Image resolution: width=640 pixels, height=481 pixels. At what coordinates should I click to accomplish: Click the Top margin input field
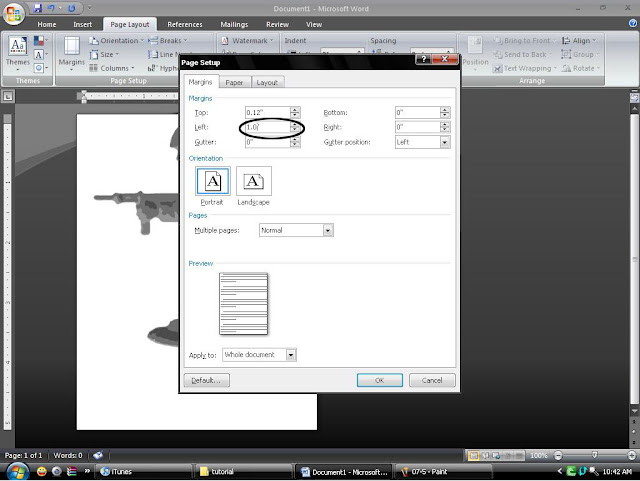coord(268,112)
